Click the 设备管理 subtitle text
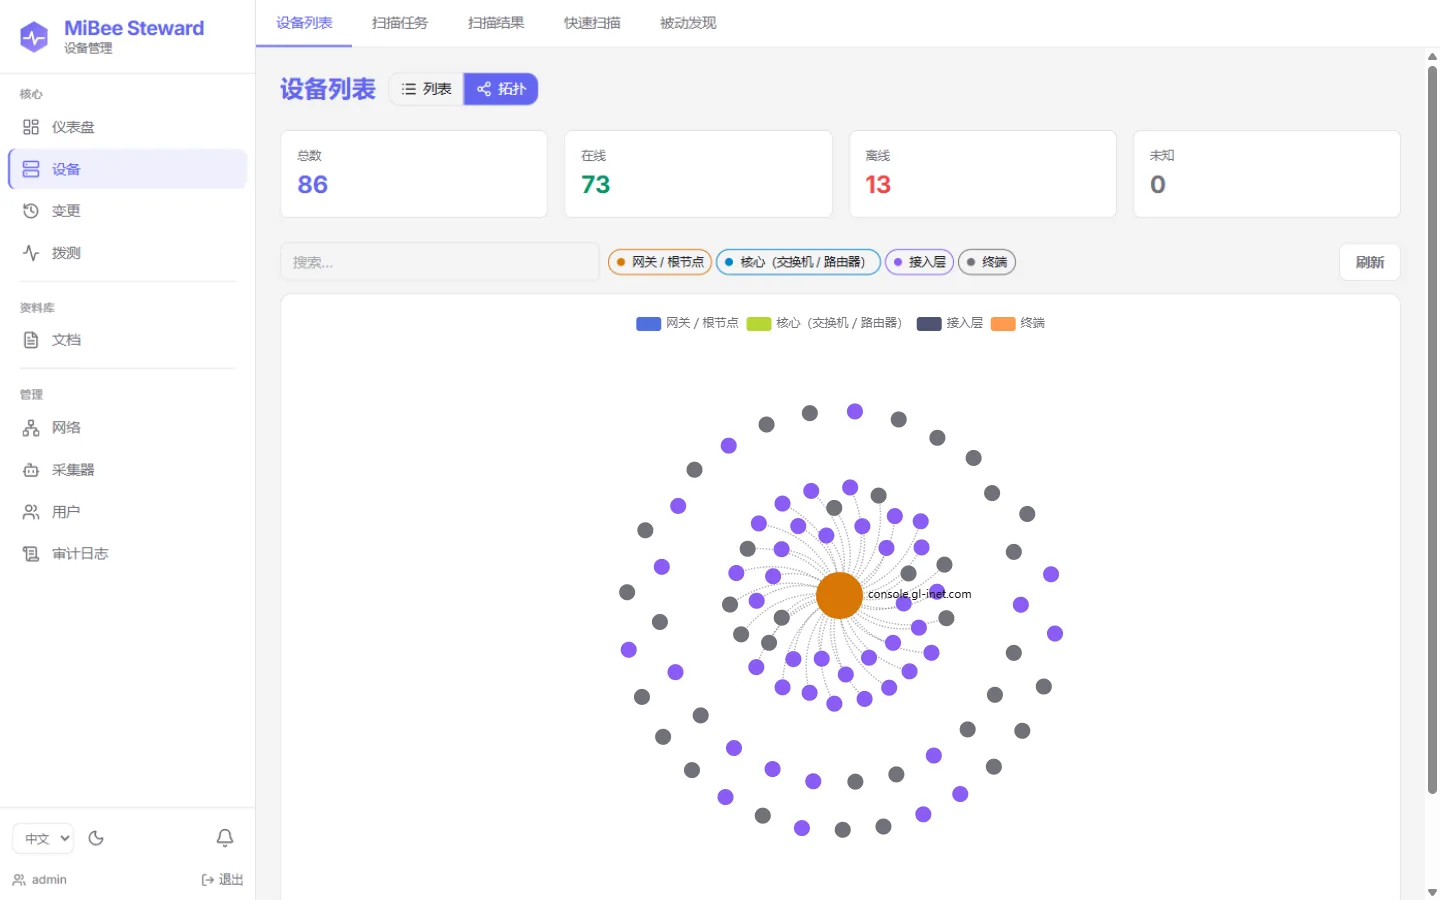This screenshot has height=900, width=1440. (x=88, y=48)
